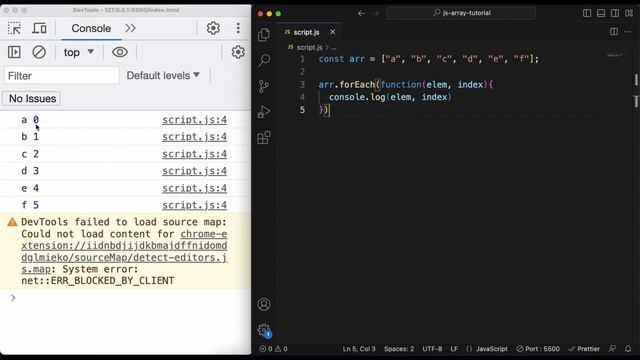Open VS Code Run and Debug view
The width and height of the screenshot is (640, 360).
pos(264,112)
